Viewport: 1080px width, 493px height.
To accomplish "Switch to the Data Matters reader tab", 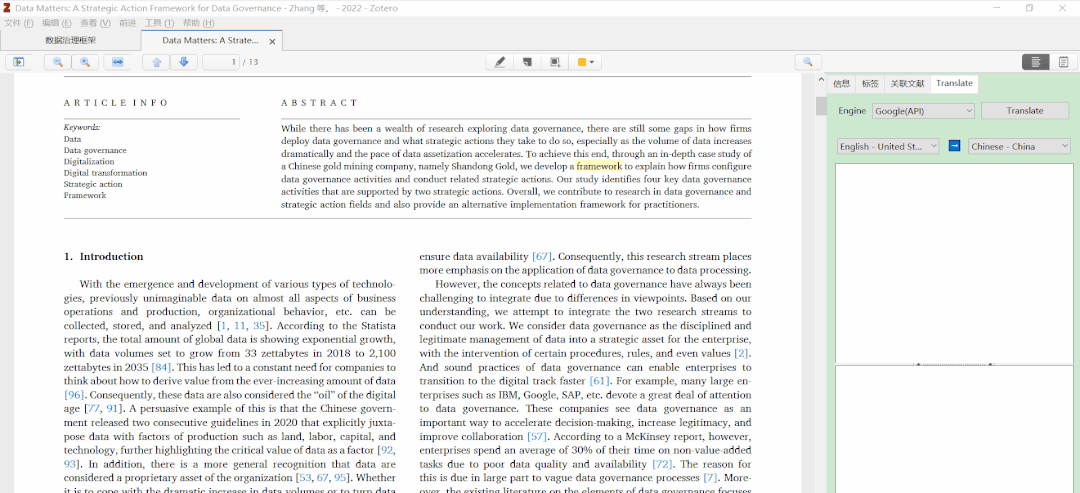I will coord(210,41).
